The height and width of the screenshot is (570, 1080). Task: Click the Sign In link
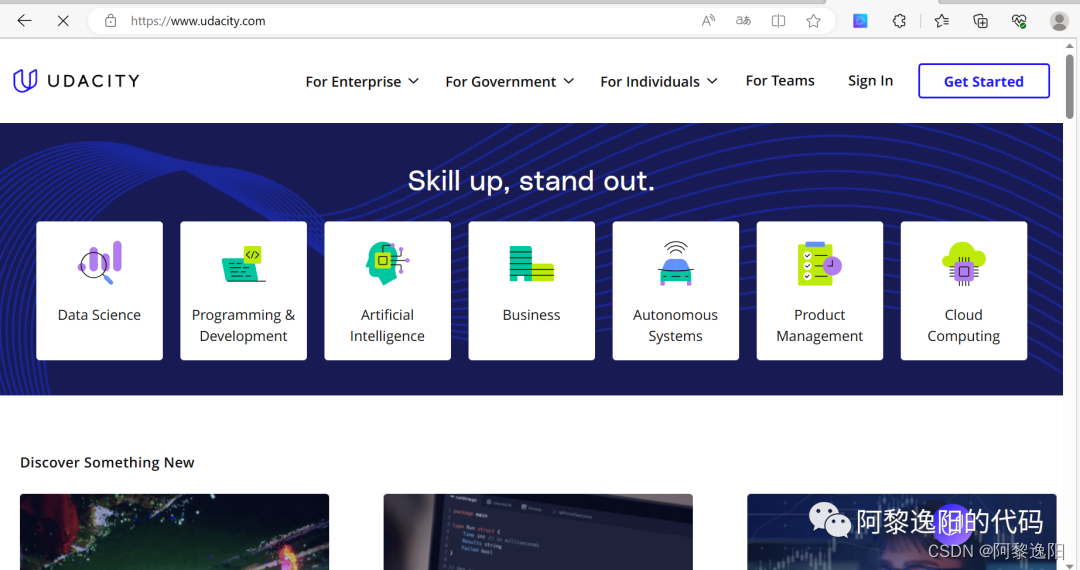point(870,81)
